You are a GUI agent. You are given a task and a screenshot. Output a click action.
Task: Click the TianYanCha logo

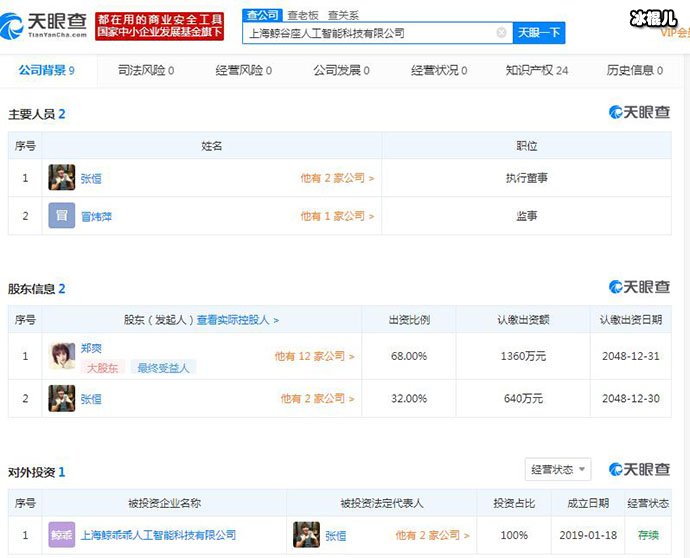44,26
